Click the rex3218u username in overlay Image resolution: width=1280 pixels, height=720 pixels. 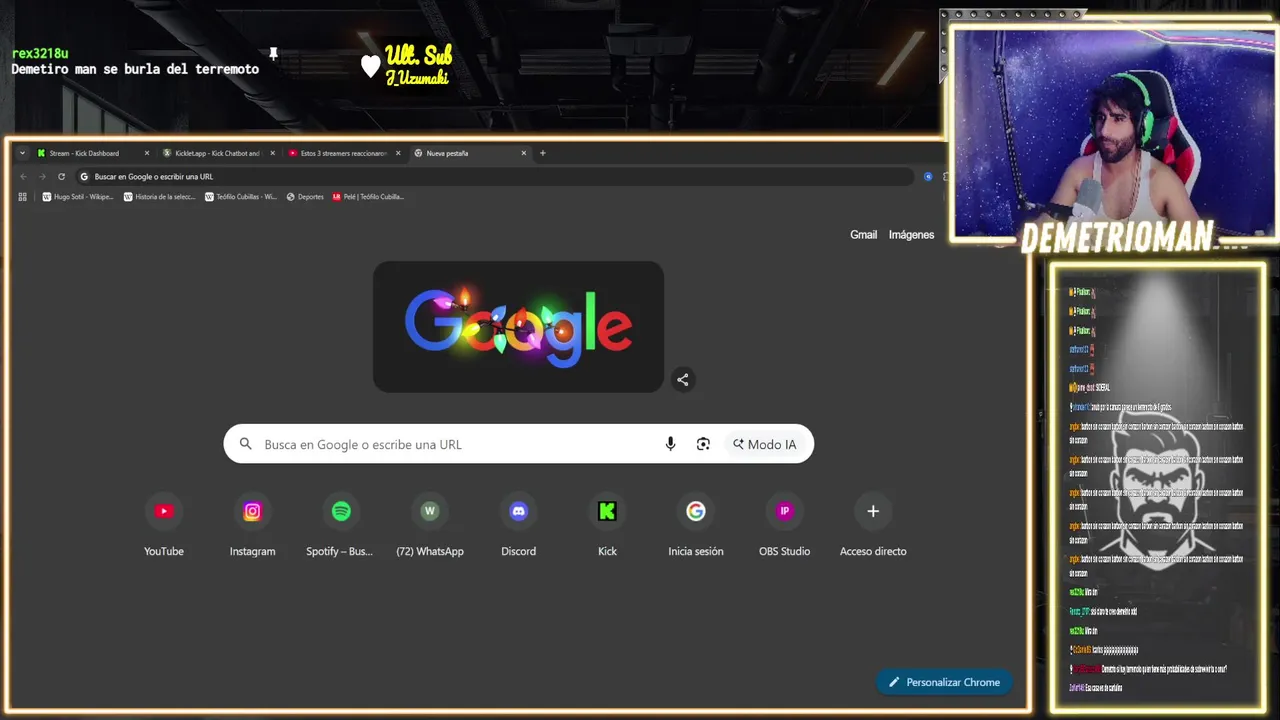(x=40, y=53)
